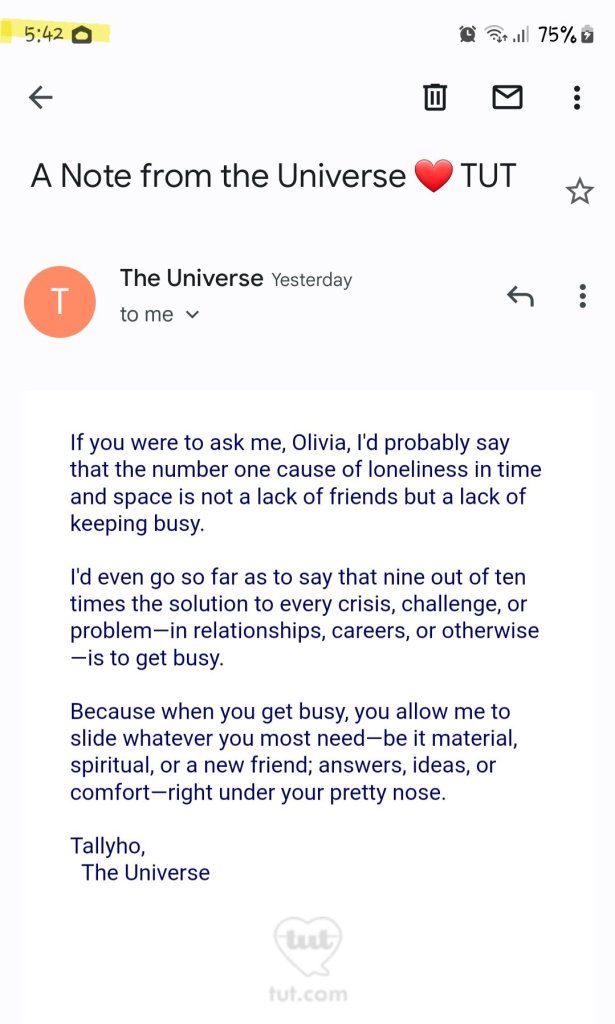Go back using the back arrow
The image size is (615, 1024).
(40, 97)
